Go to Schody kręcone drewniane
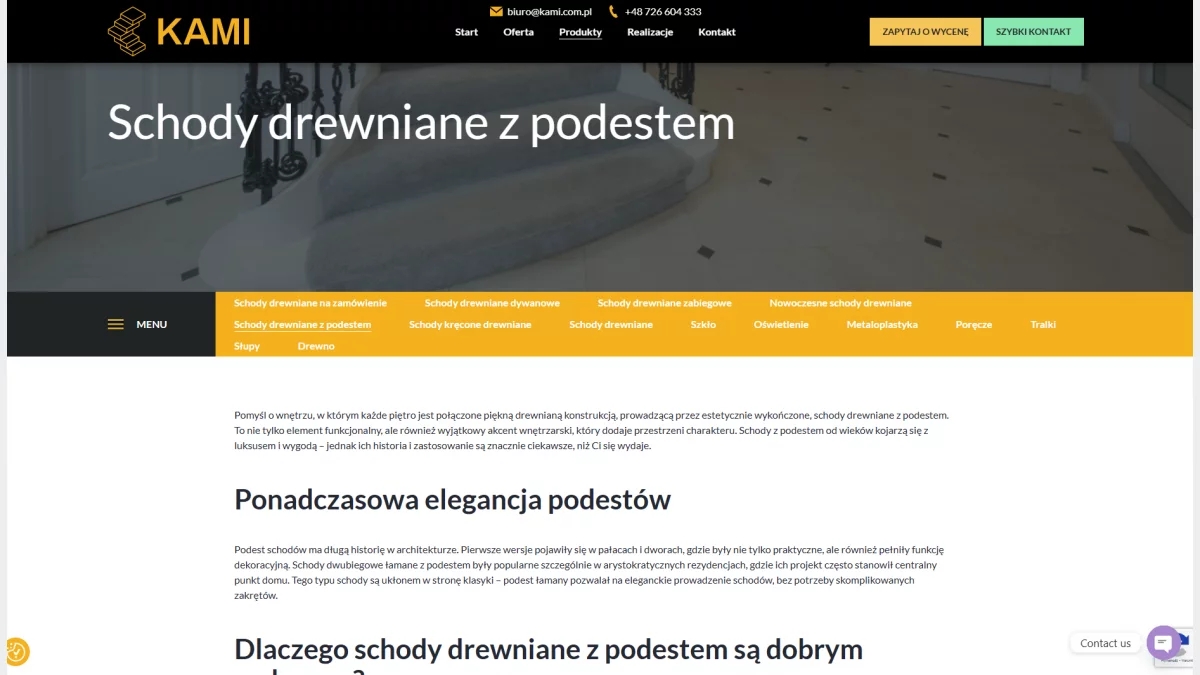 pyautogui.click(x=470, y=325)
